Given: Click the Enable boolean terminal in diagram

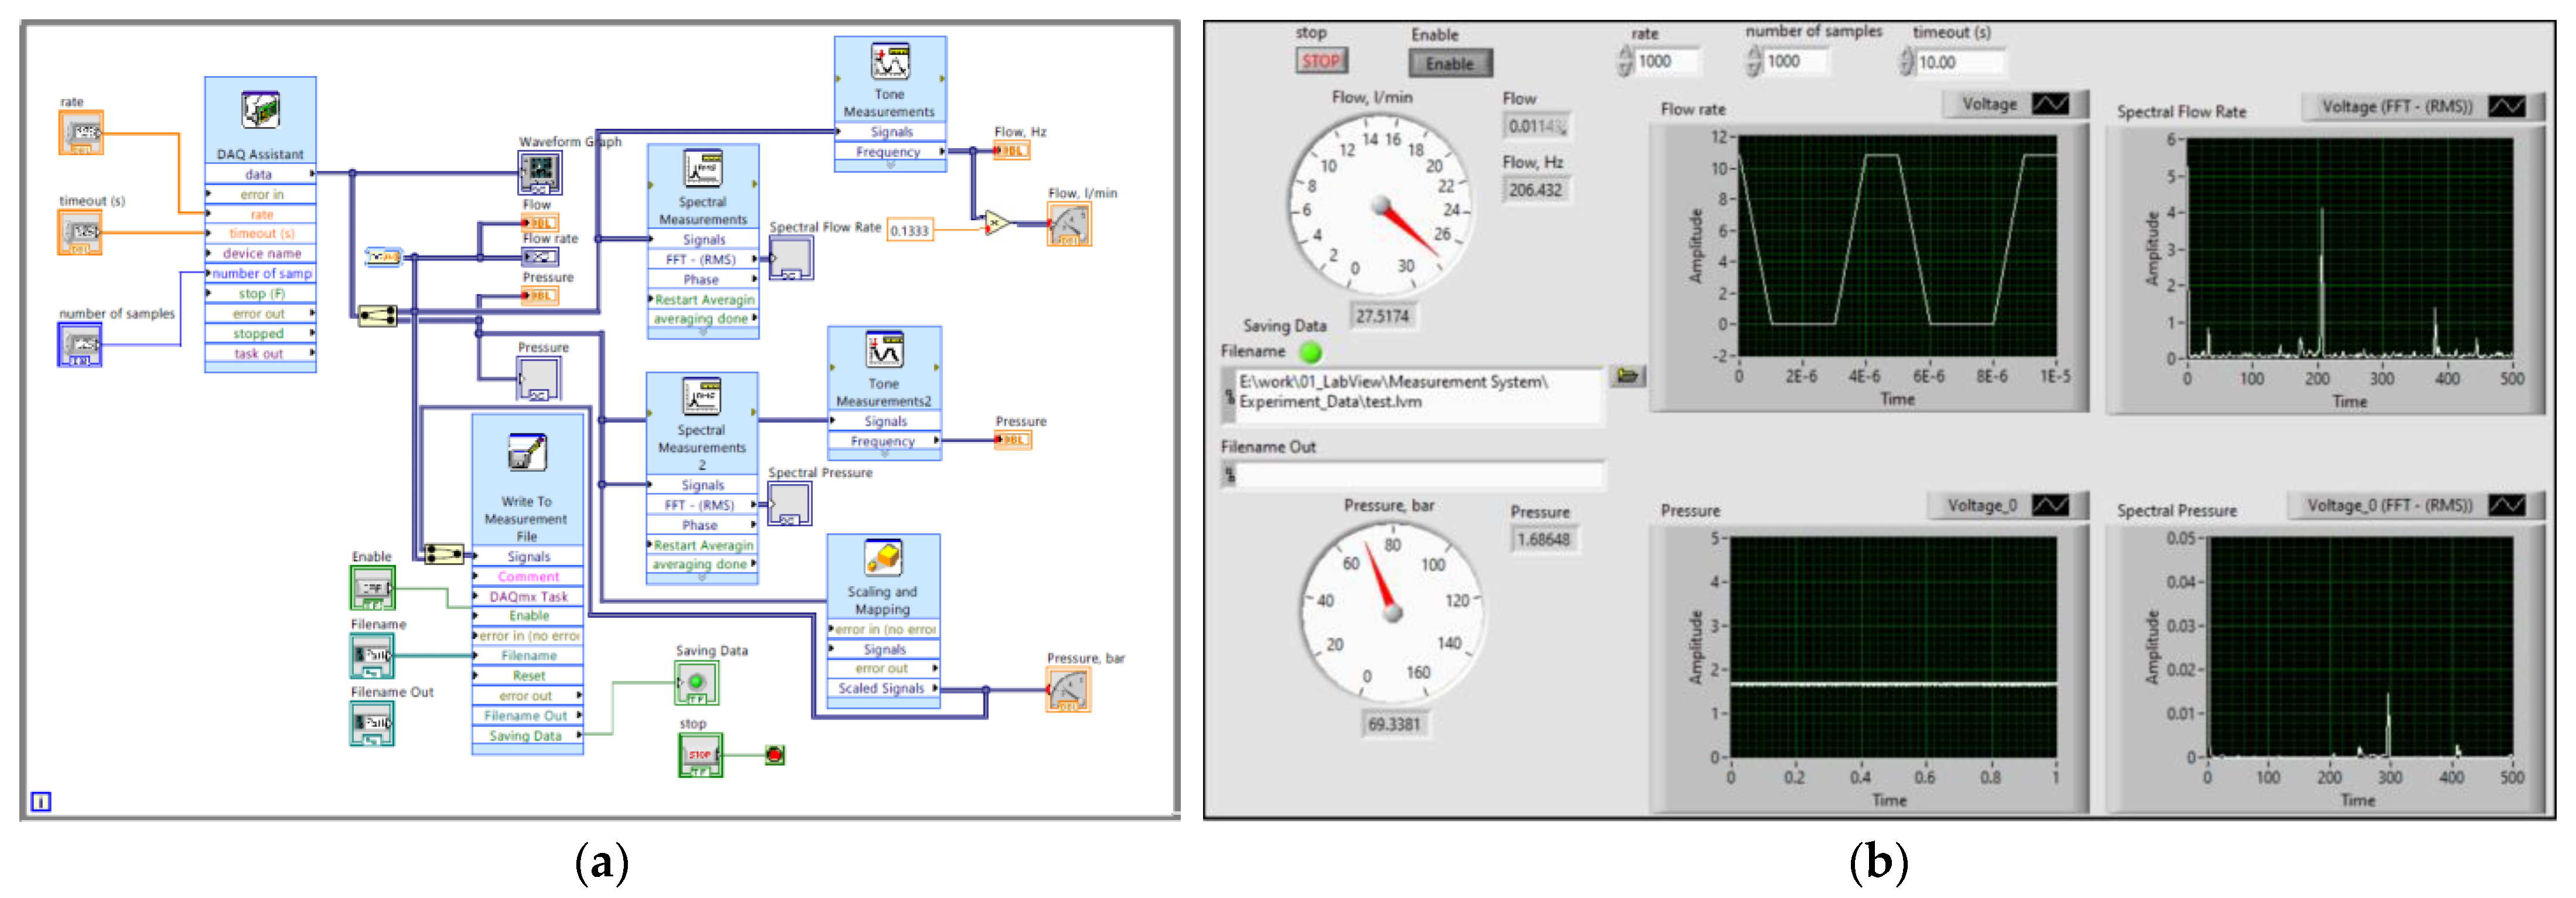Looking at the screenshot, I should click(372, 588).
